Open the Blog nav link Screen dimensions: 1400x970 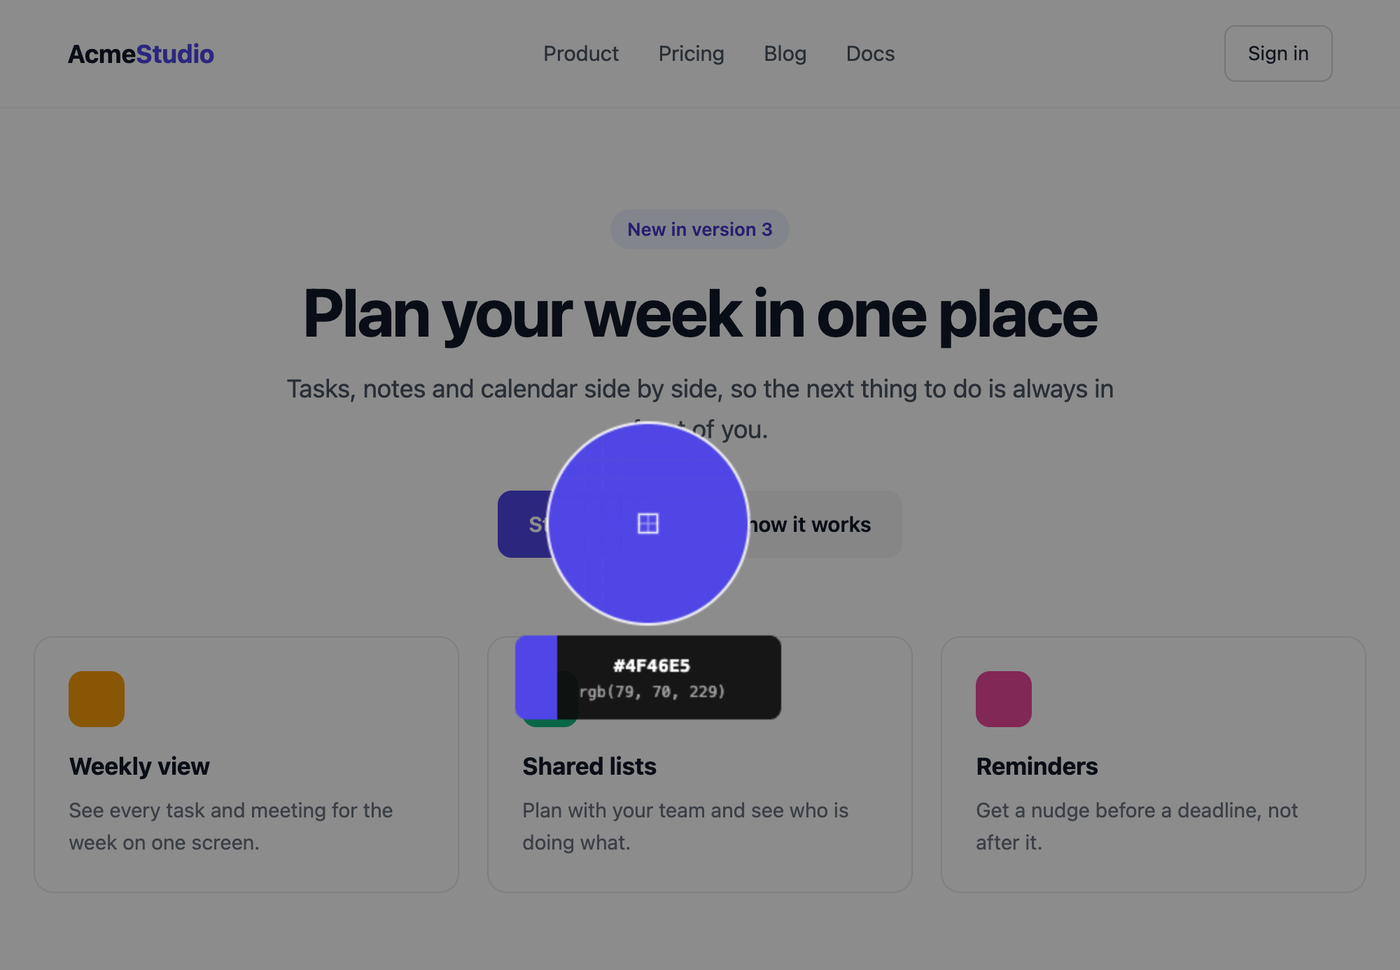click(785, 54)
